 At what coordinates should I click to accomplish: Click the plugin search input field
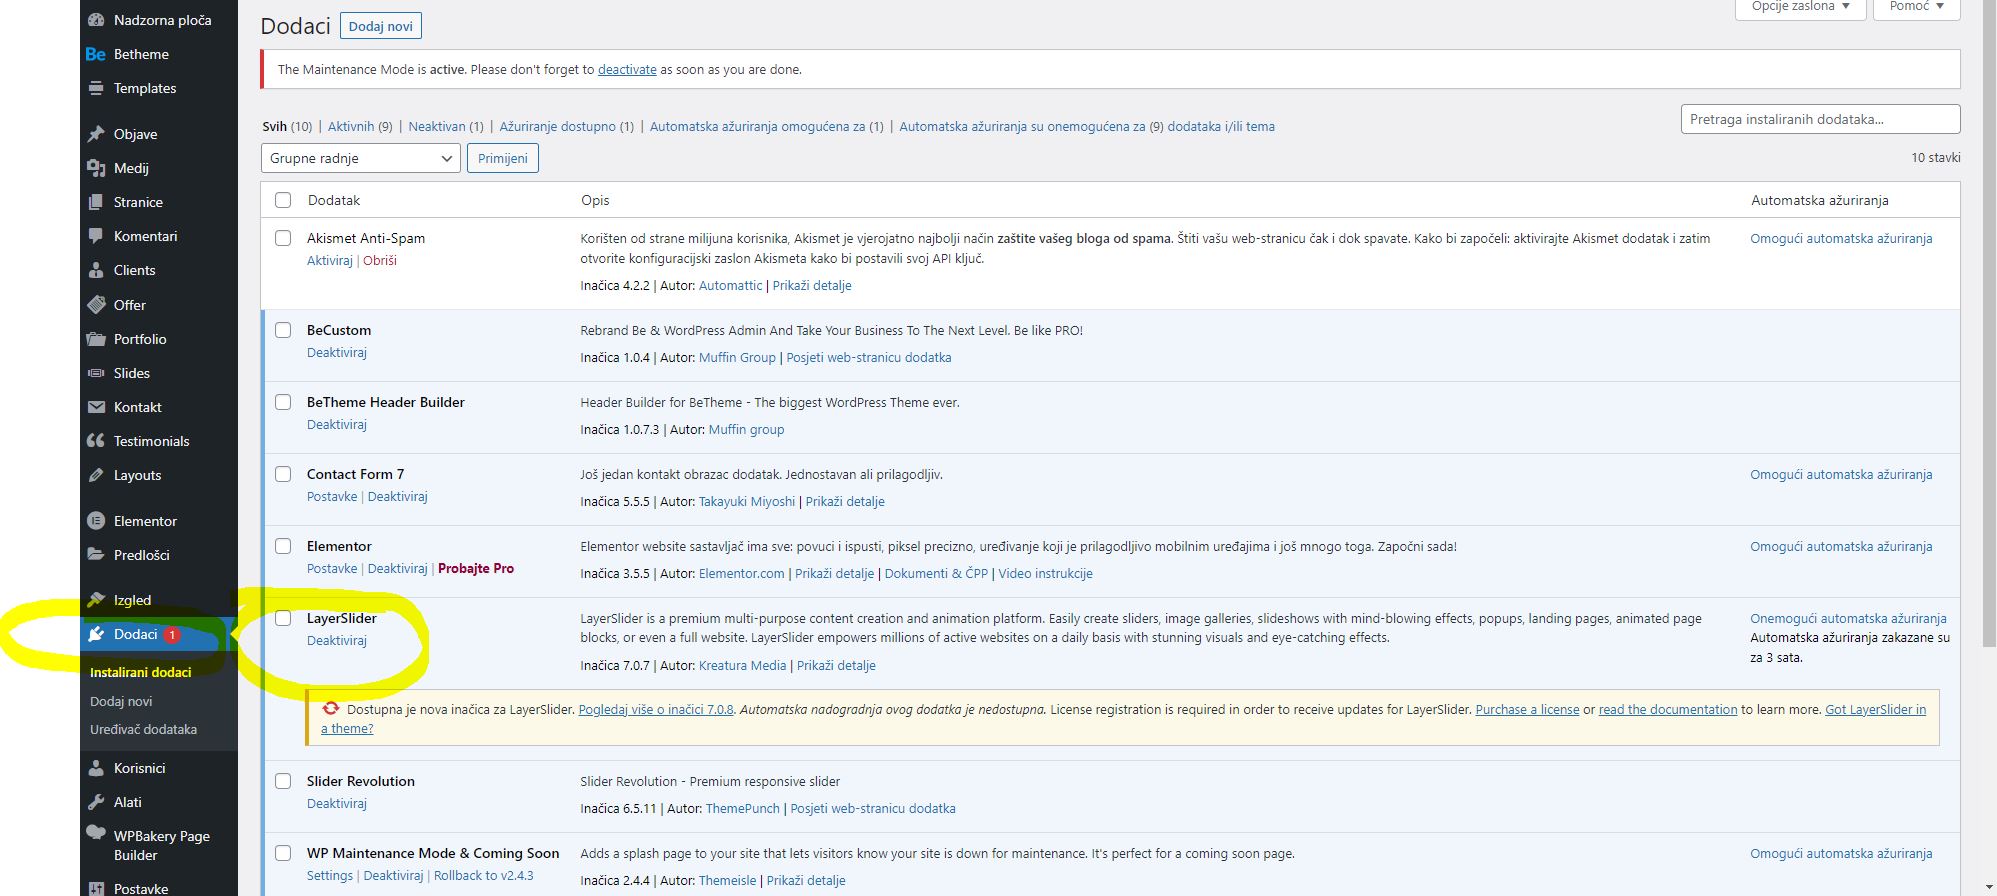[x=1820, y=119]
